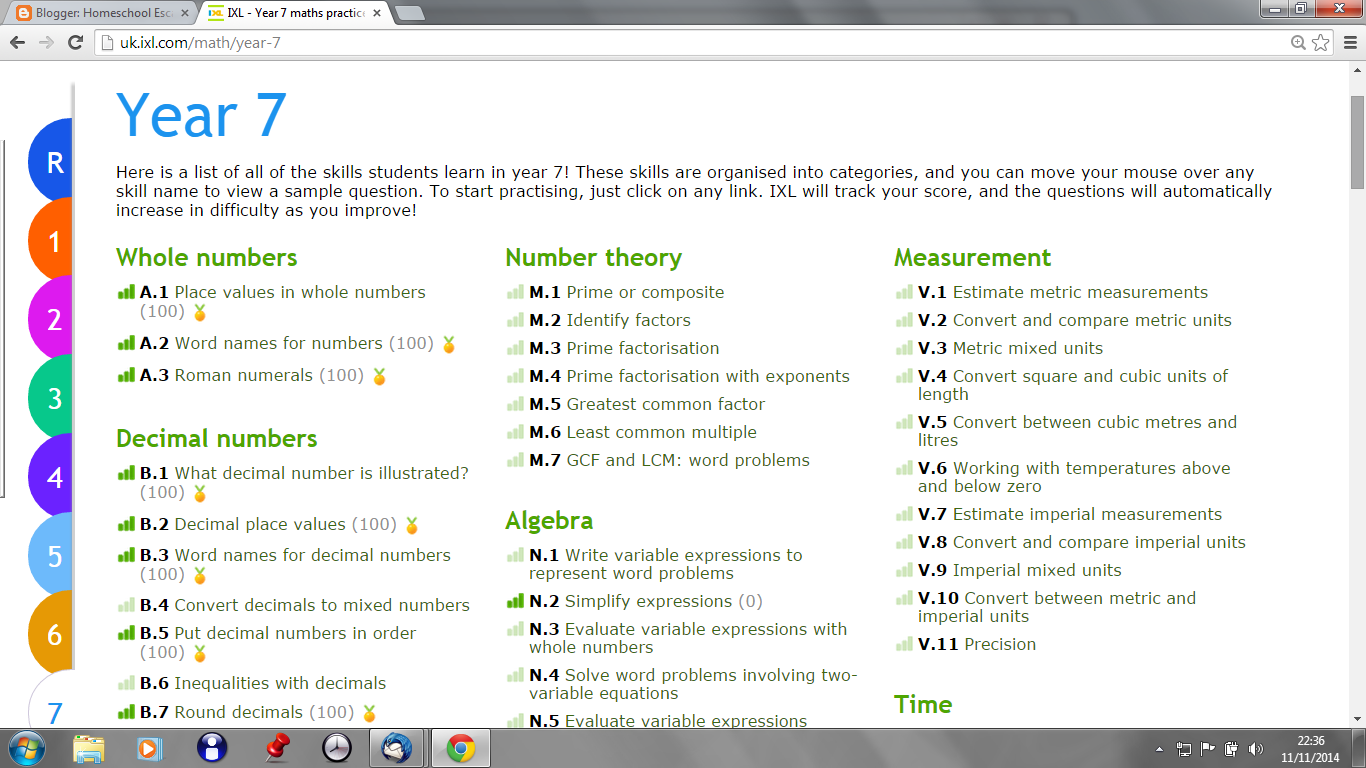Go to the Year 5 side tab
1366x768 pixels.
(x=51, y=556)
